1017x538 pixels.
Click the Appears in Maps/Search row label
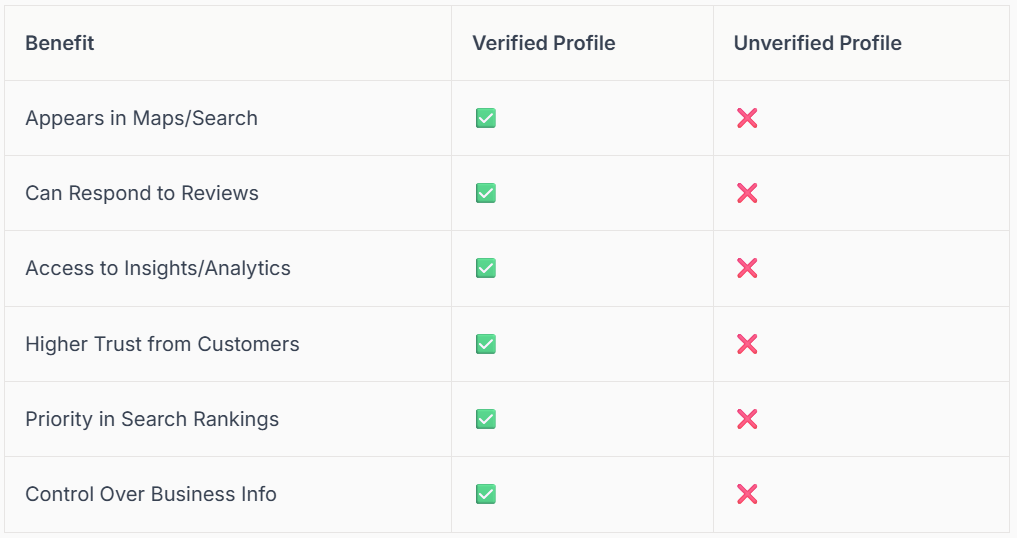[x=141, y=118]
